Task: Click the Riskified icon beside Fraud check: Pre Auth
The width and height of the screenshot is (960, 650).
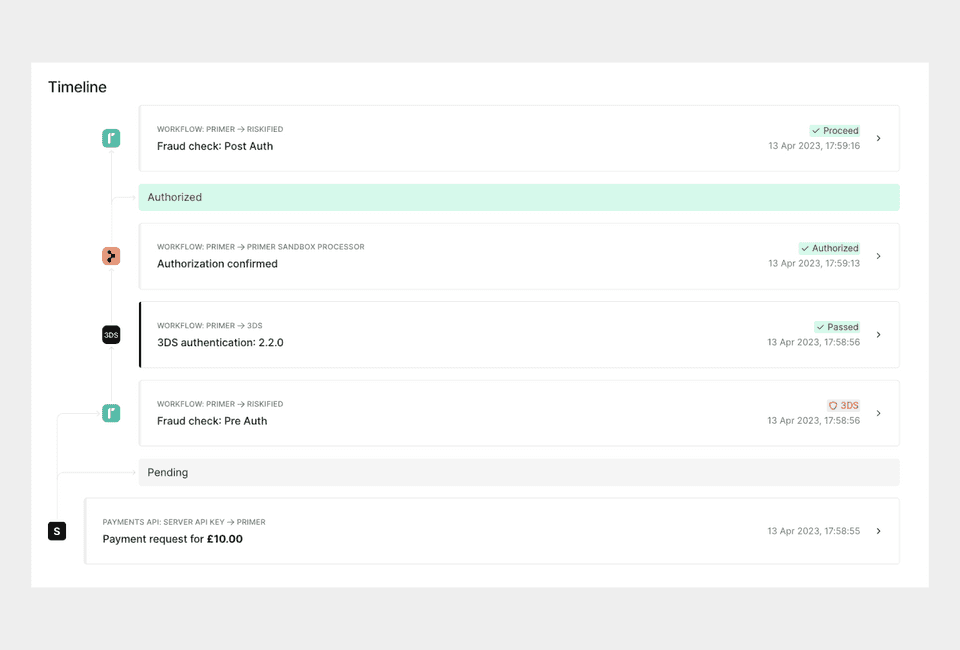Action: 111,413
